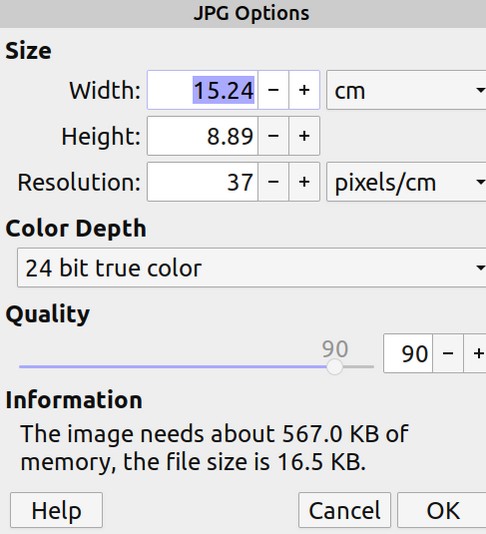Open Help for JPG Options
The width and height of the screenshot is (486, 534).
[56, 510]
